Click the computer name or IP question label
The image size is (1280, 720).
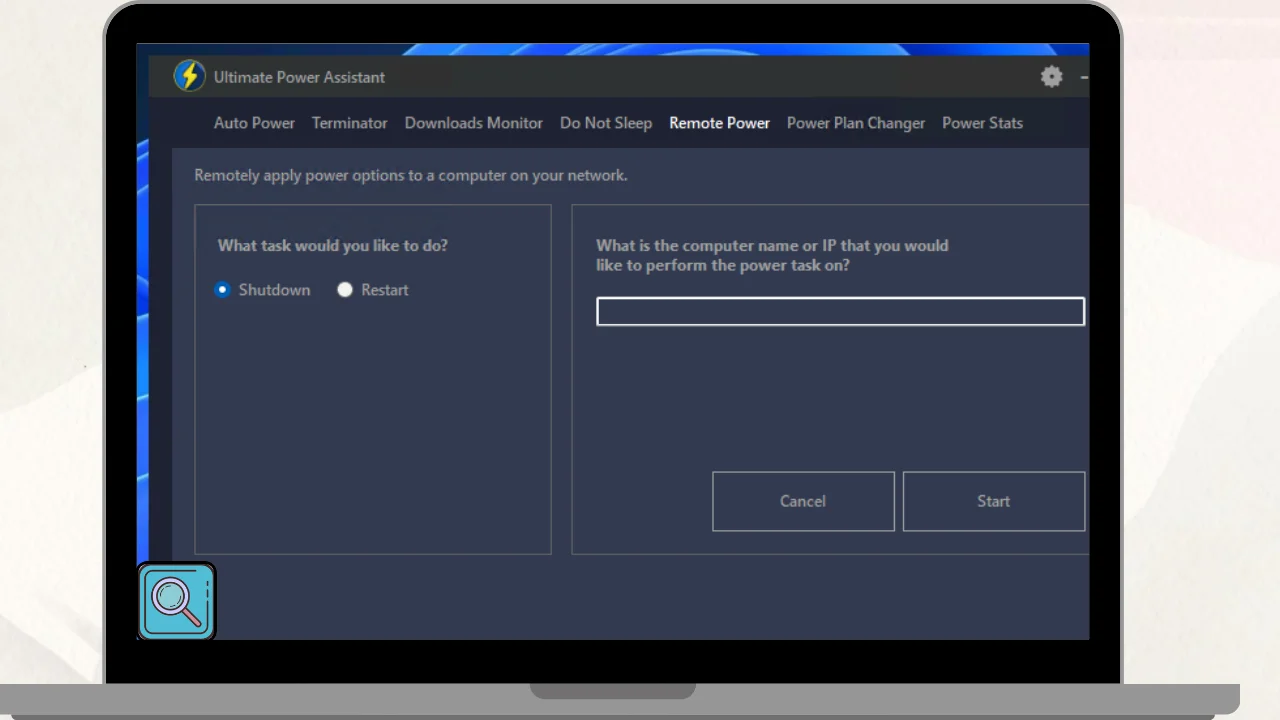click(x=771, y=255)
